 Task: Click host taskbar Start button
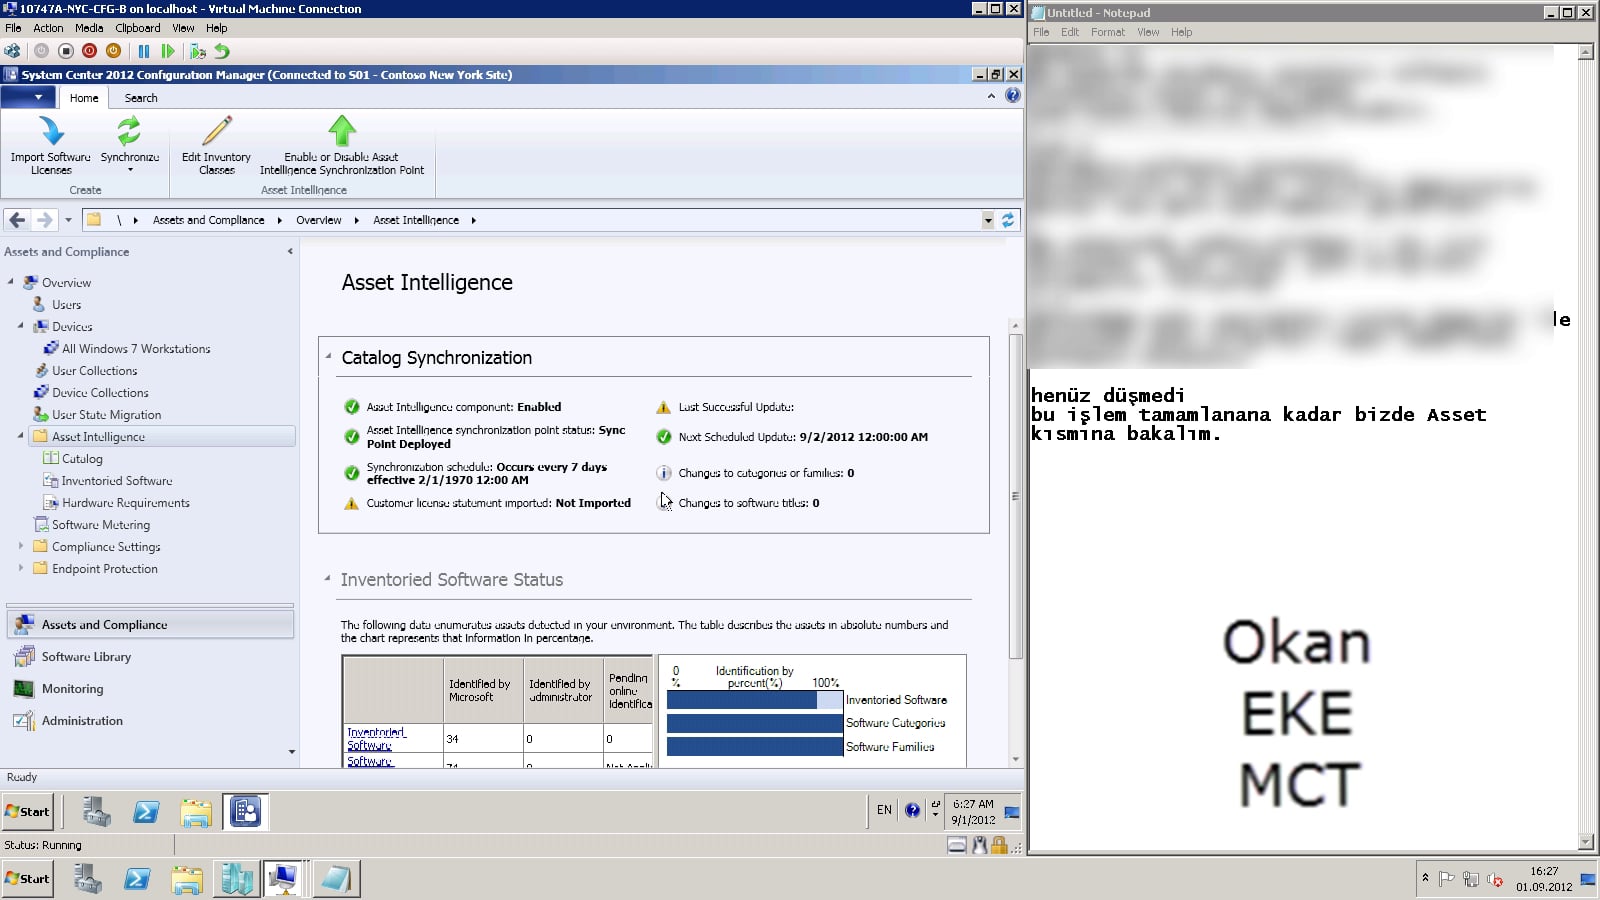pyautogui.click(x=28, y=879)
